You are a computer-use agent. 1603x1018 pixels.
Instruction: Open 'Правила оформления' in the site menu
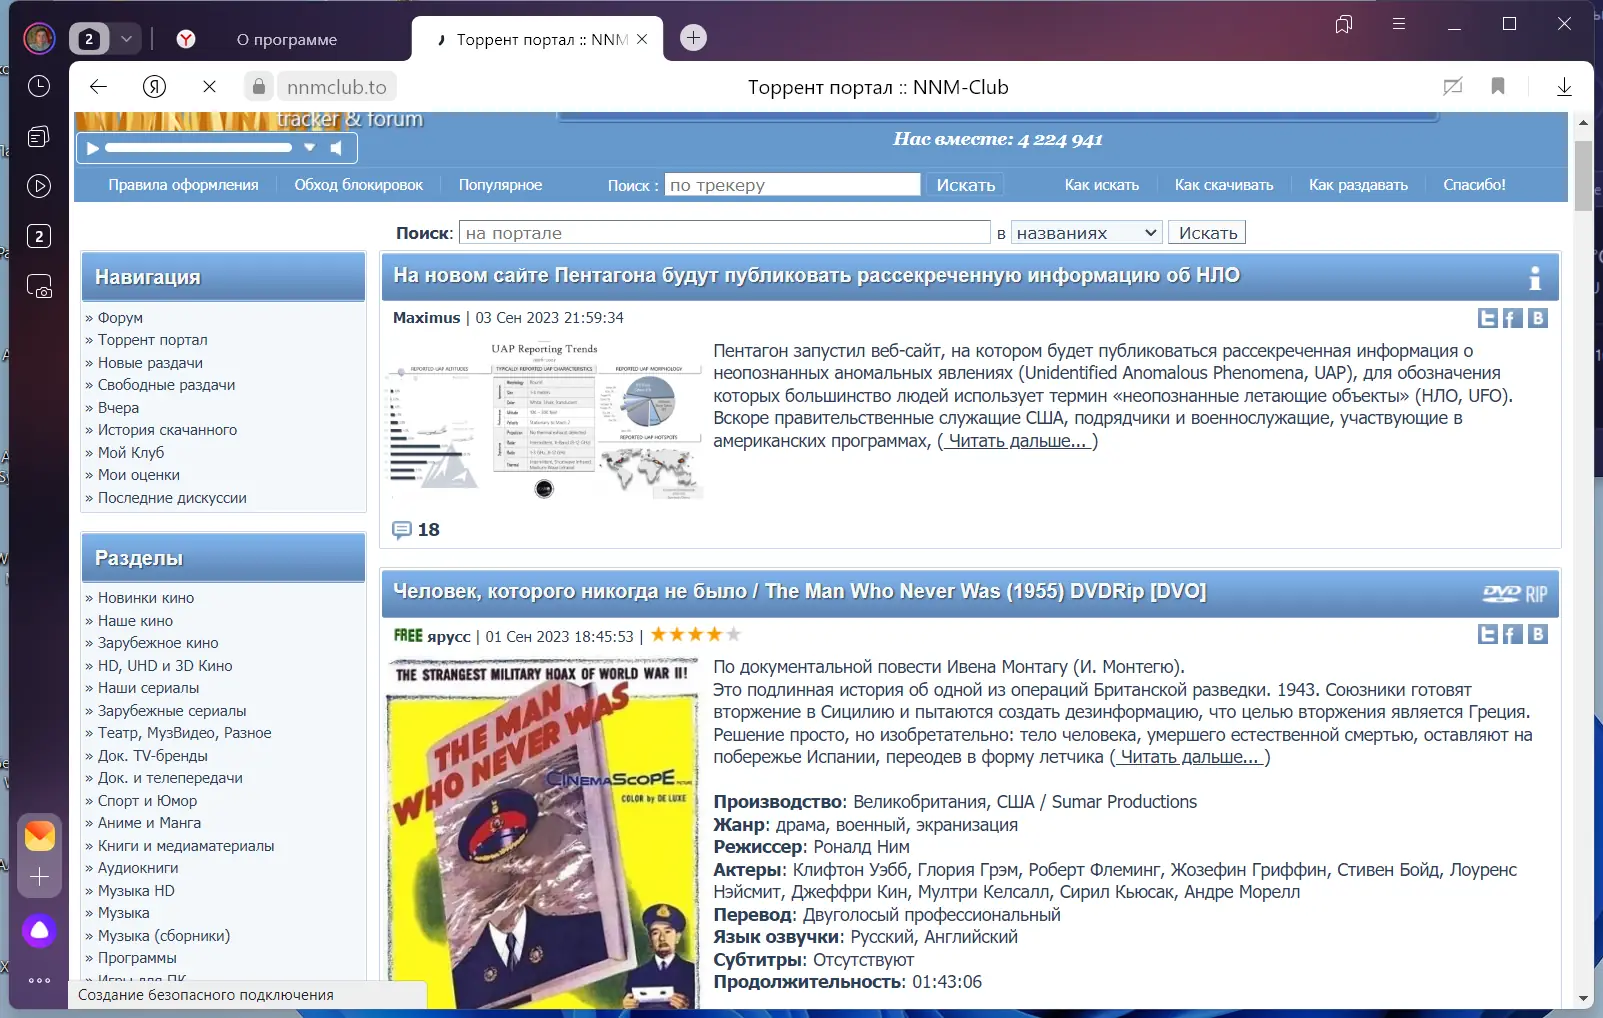pyautogui.click(x=183, y=185)
